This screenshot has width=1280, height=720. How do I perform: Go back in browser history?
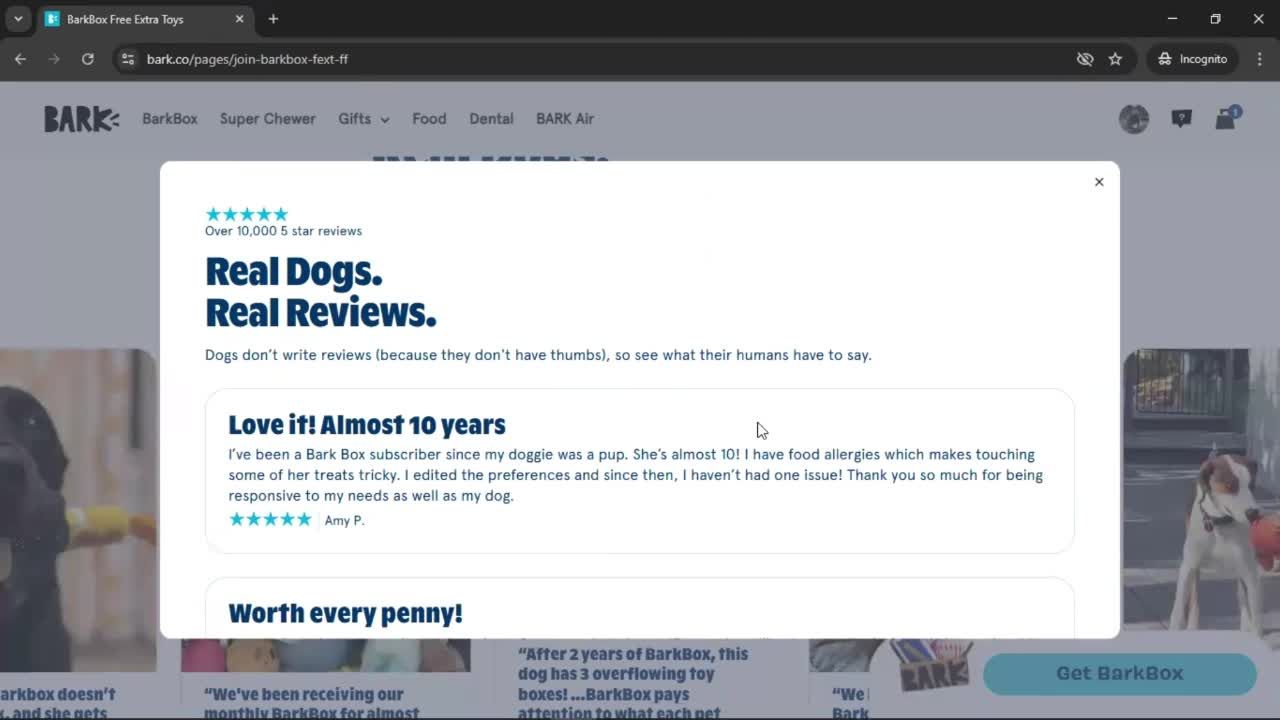pos(20,59)
